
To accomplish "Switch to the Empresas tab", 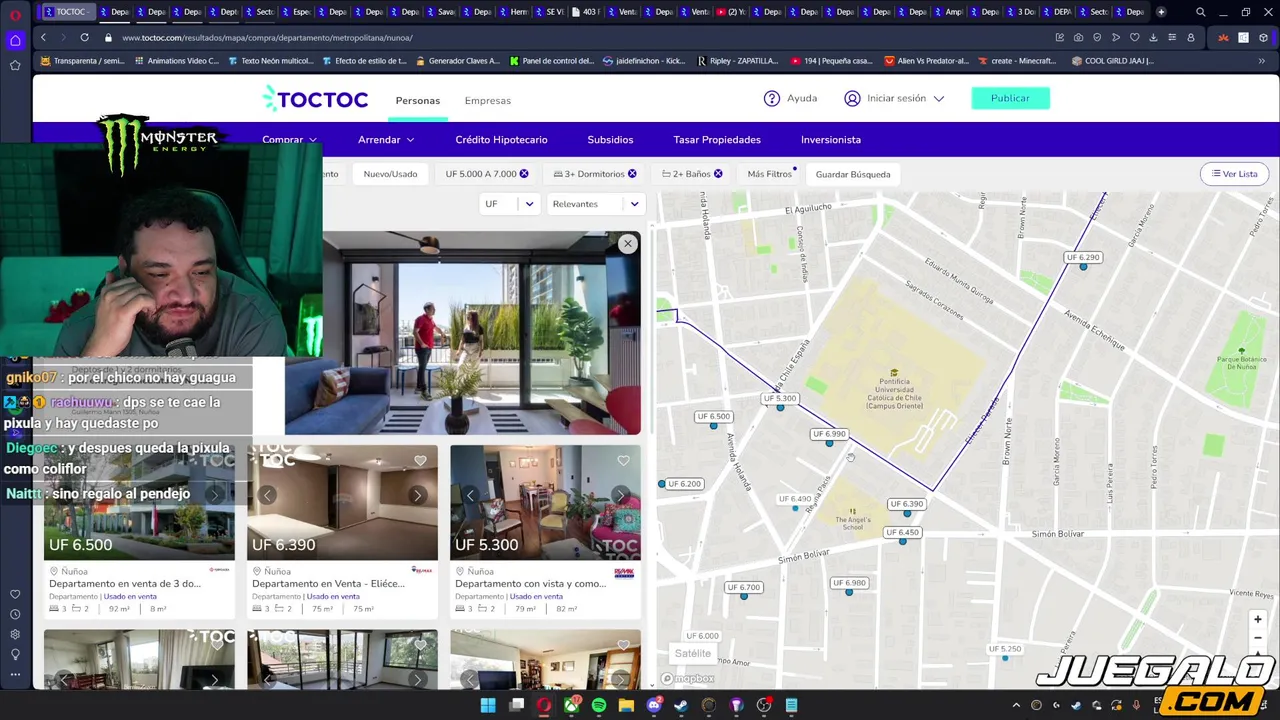I will [487, 100].
